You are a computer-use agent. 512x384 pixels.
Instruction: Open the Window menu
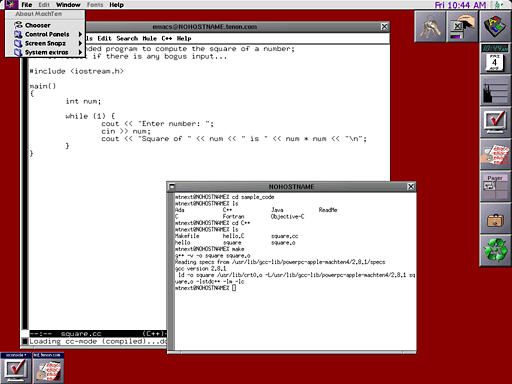pyautogui.click(x=68, y=5)
